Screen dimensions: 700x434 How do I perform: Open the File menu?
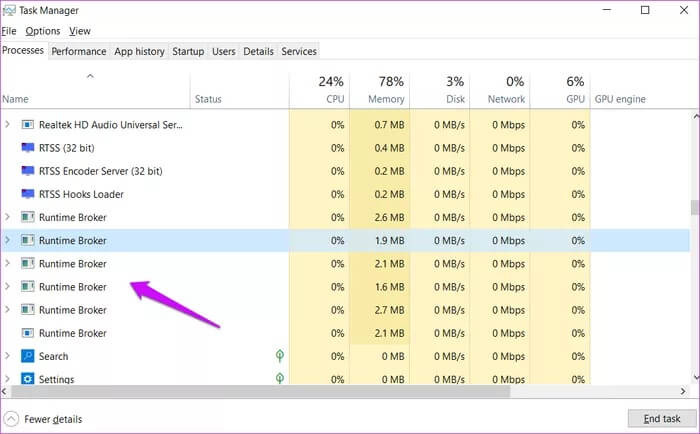tap(9, 31)
